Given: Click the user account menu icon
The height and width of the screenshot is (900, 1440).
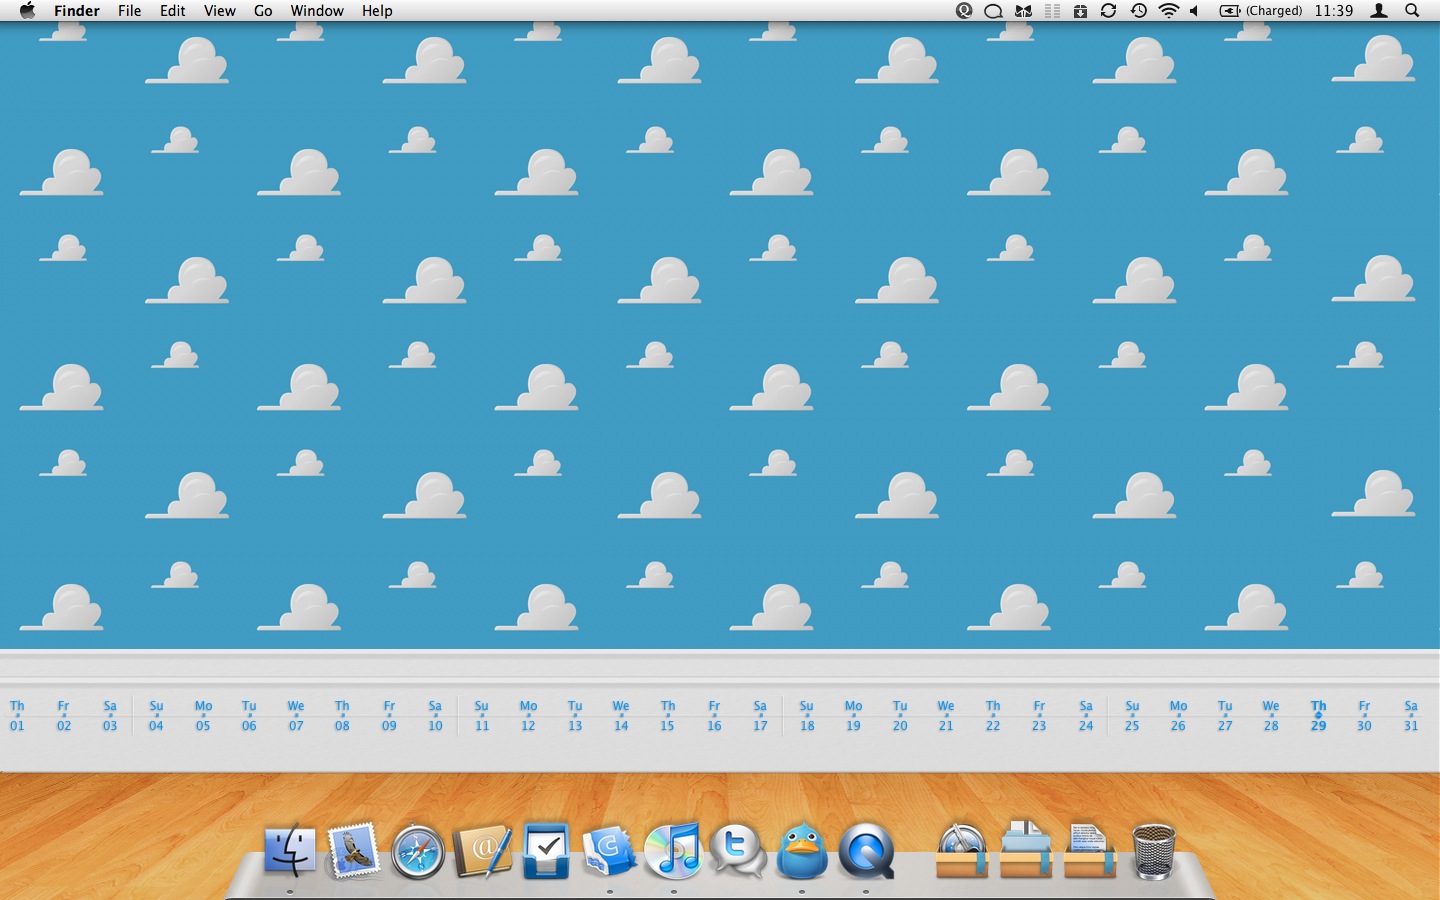Looking at the screenshot, I should [1379, 11].
